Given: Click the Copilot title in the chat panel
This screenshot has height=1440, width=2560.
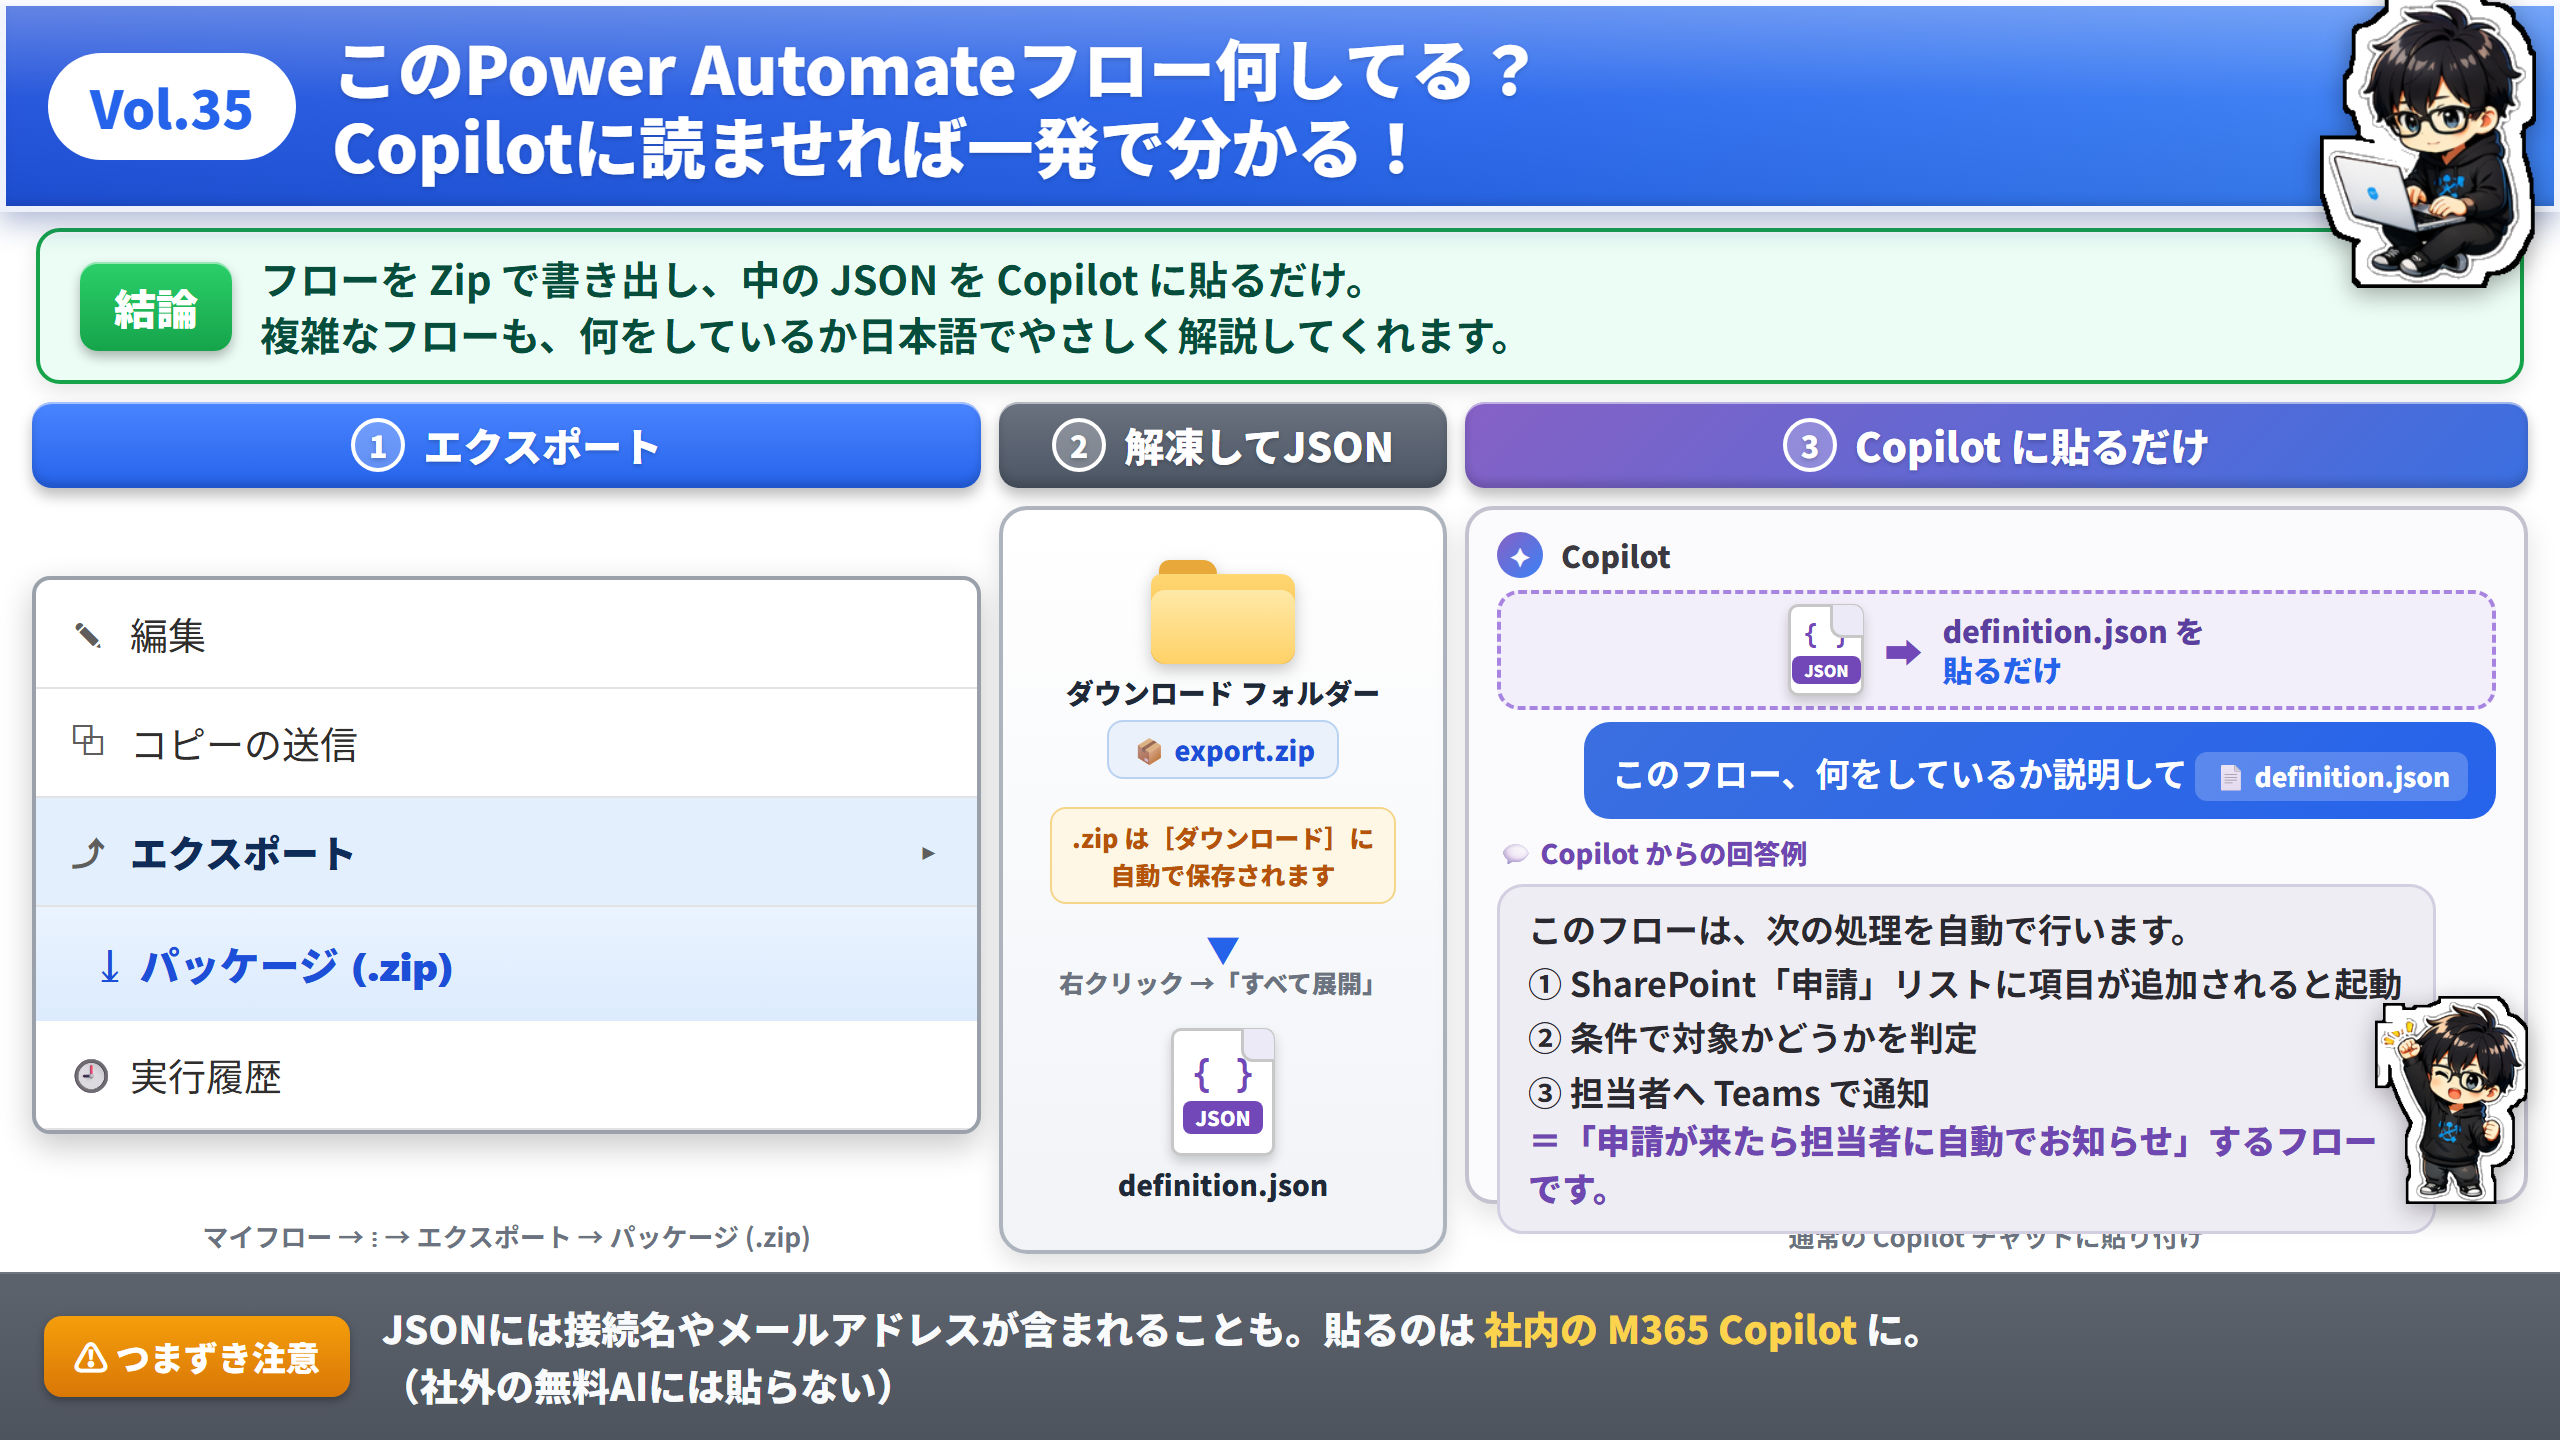Looking at the screenshot, I should coord(1615,556).
